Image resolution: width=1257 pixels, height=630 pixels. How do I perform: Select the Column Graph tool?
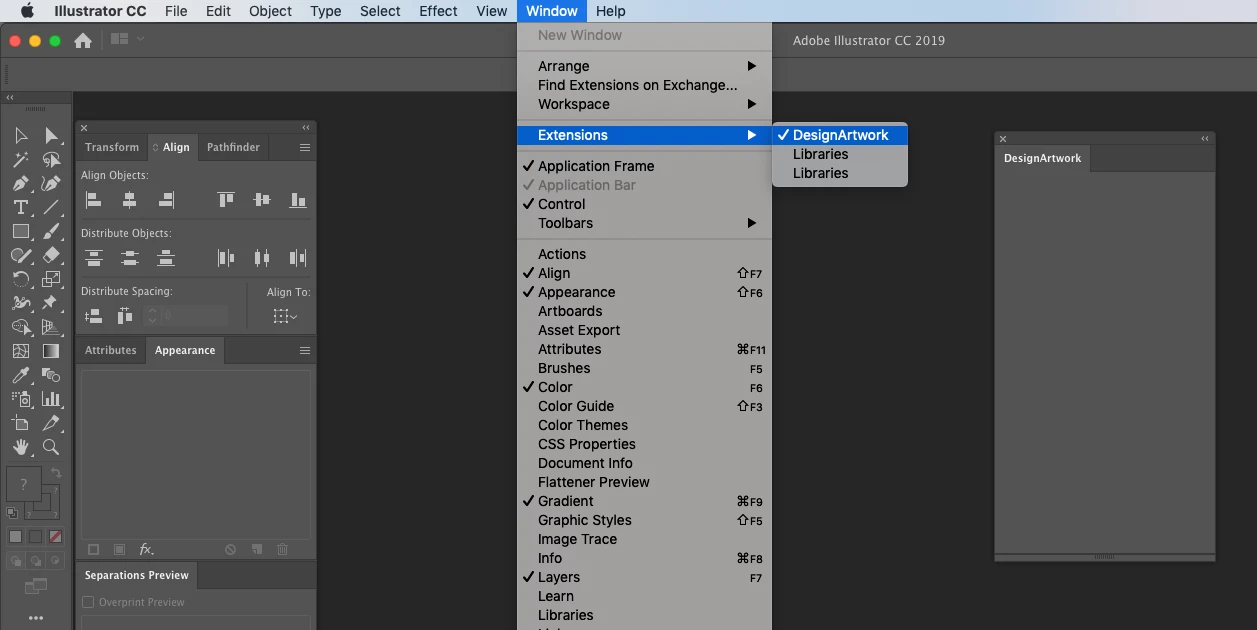point(52,400)
